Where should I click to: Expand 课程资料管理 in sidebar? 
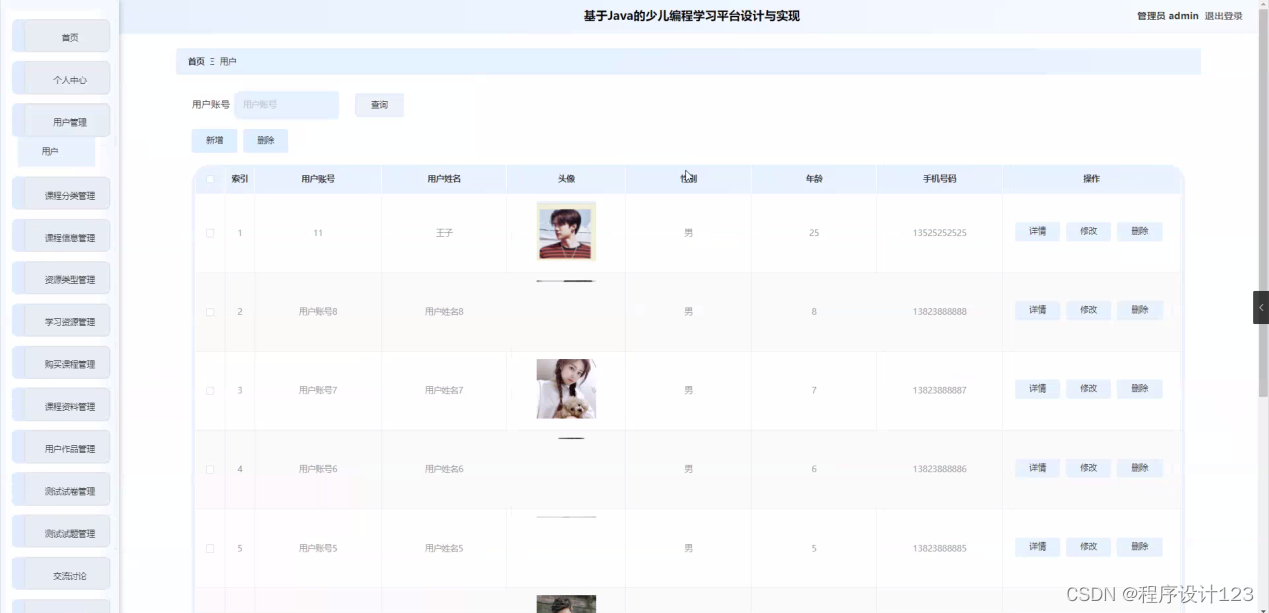(61, 406)
